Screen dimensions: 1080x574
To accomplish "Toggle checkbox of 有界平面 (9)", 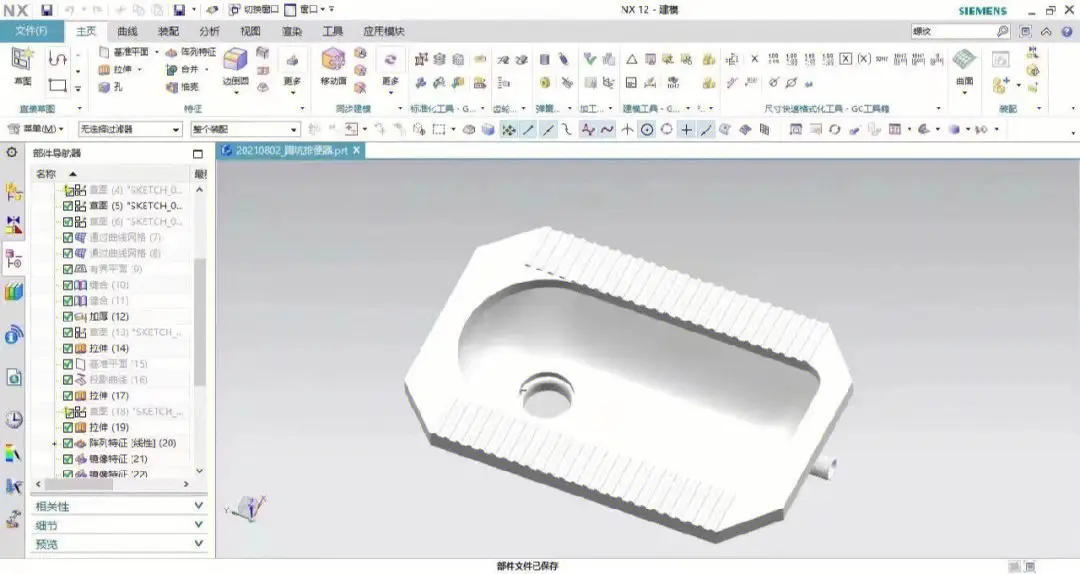I will (68, 269).
